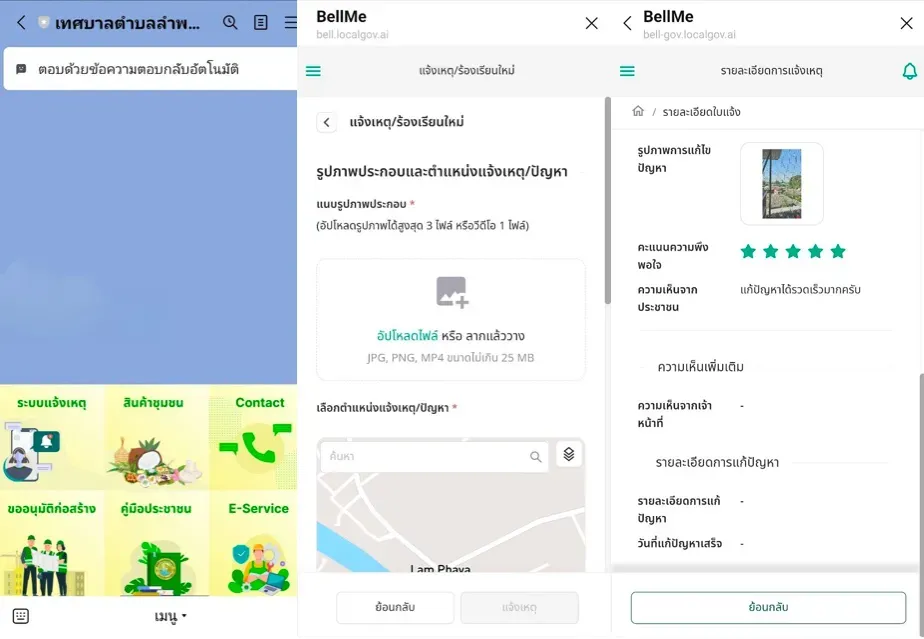The width and height of the screenshot is (924, 639).
Task: Click the comment text แก้ปัญหาได้รวดเร็วมากครับ
Action: pos(800,289)
